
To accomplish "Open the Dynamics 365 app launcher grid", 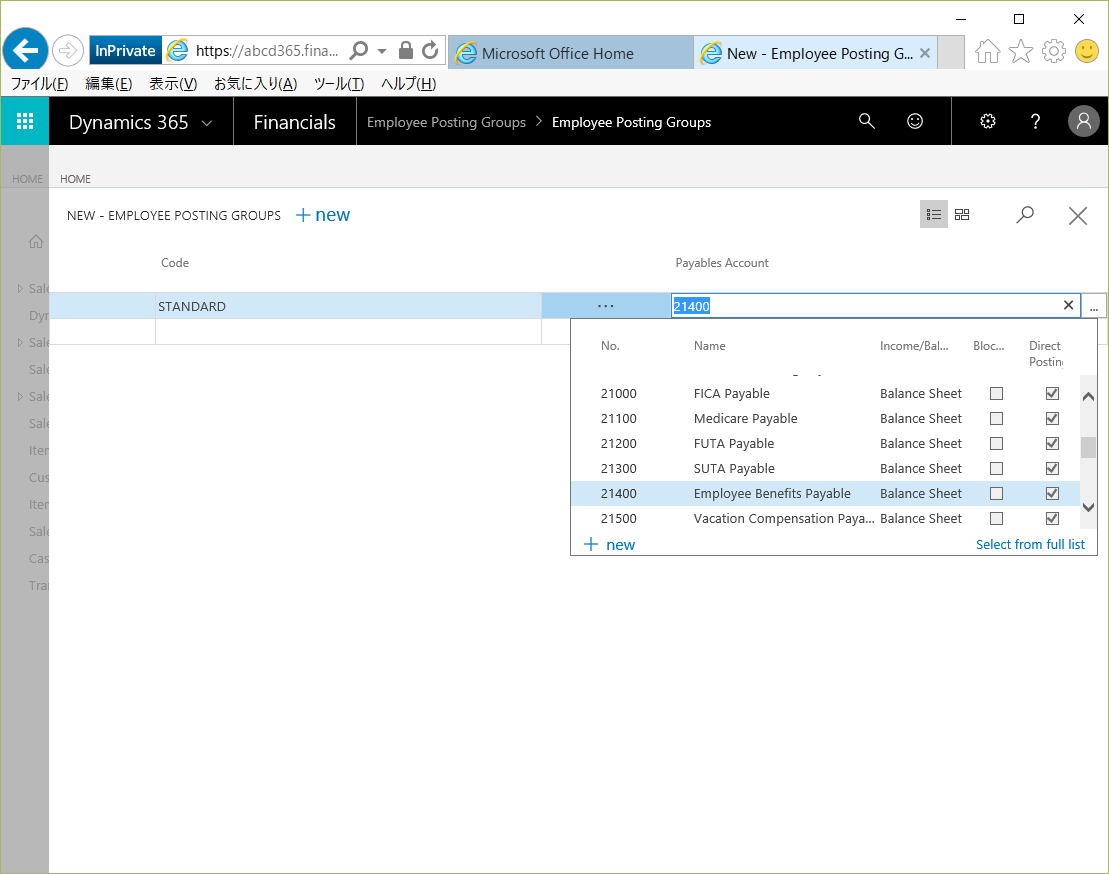I will [x=25, y=121].
